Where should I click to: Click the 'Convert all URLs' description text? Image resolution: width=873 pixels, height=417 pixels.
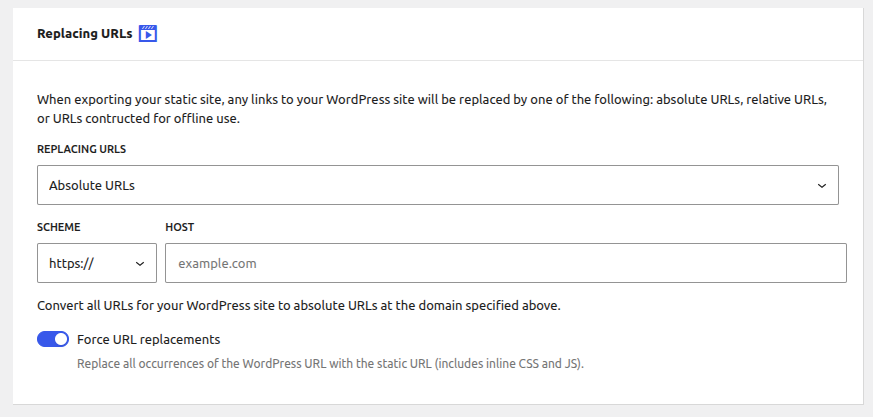pos(298,305)
